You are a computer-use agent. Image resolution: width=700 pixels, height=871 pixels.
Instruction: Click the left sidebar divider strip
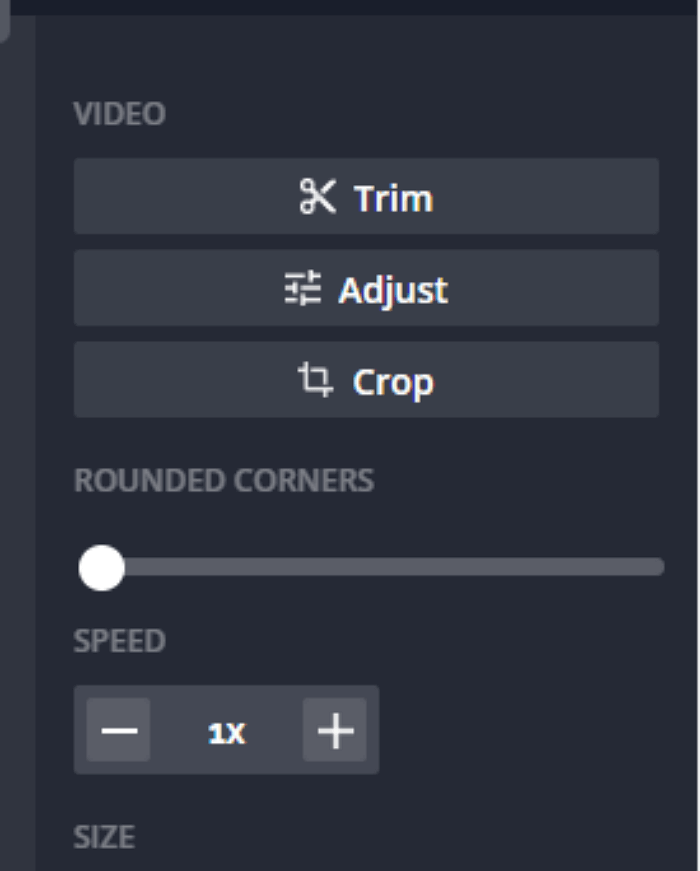(x=17, y=450)
